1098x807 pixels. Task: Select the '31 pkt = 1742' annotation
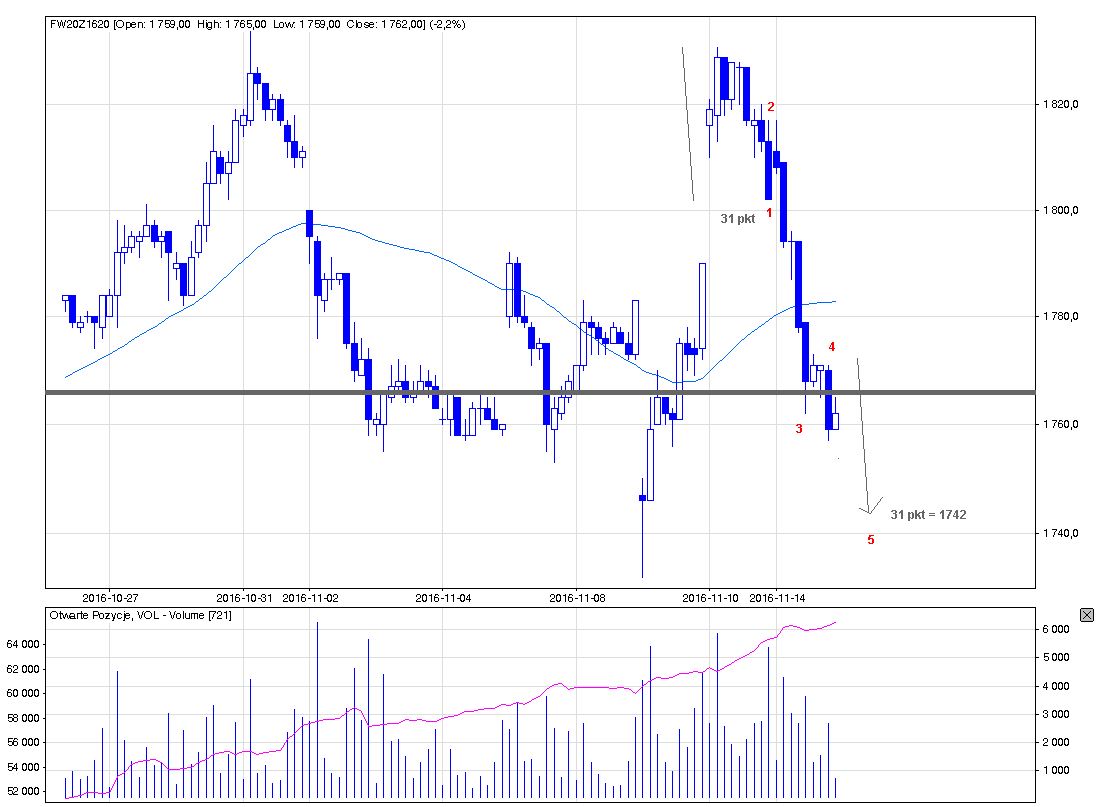point(928,514)
